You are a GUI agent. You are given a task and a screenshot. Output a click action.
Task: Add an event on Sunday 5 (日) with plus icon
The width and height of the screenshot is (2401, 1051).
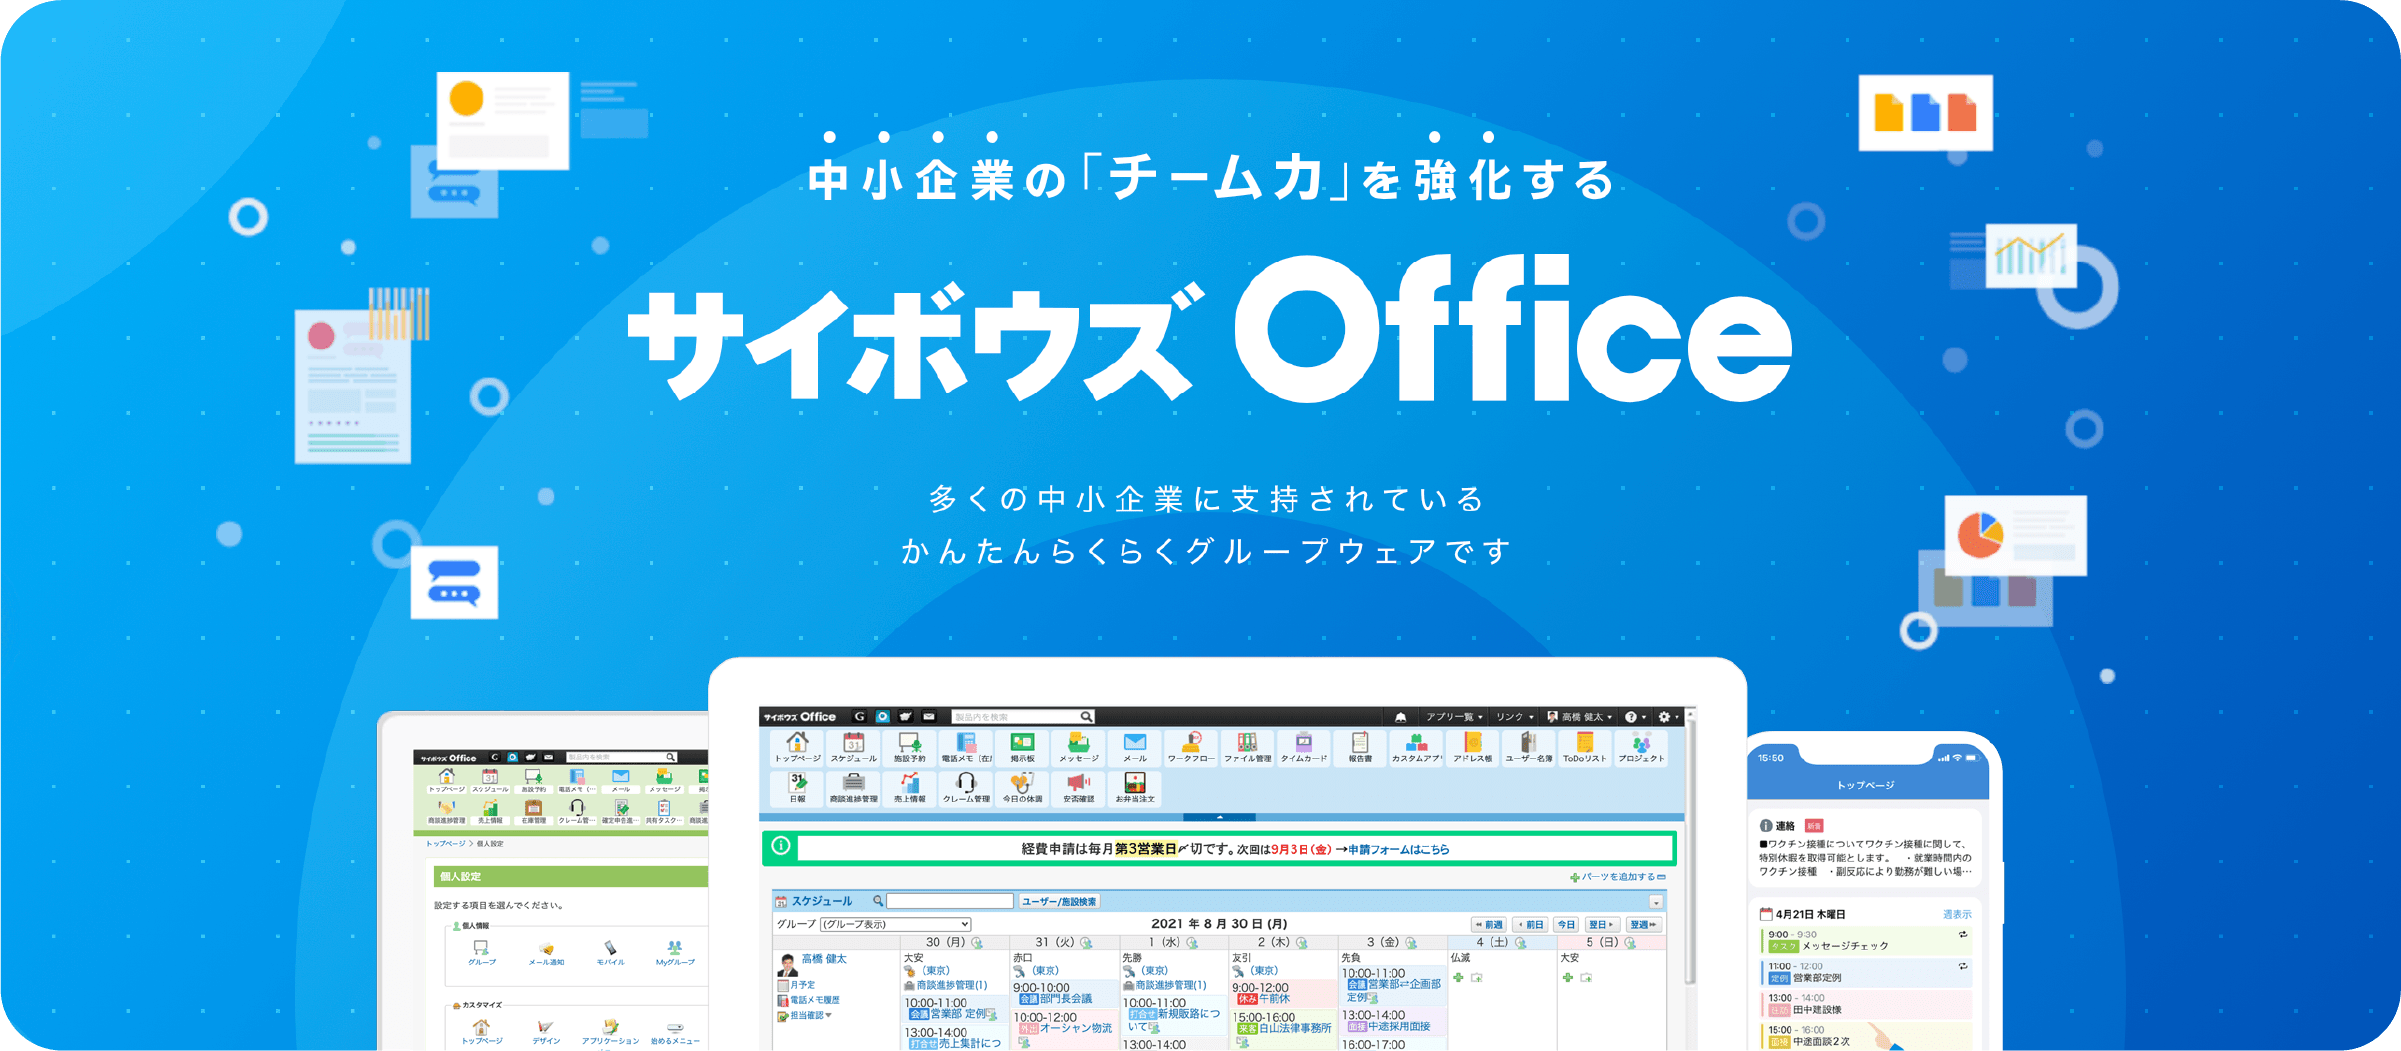pos(1567,978)
